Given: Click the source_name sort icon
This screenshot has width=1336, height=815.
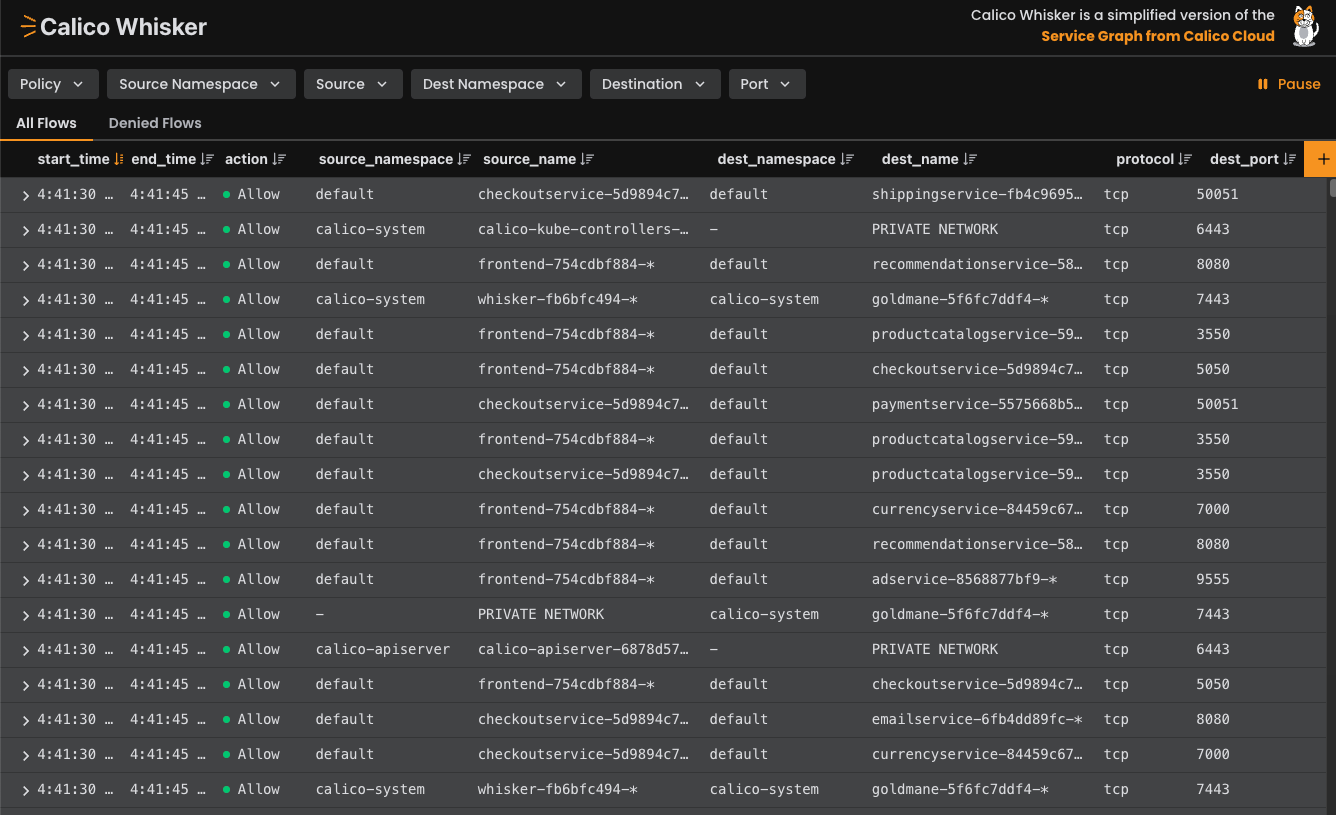Looking at the screenshot, I should click(x=587, y=160).
